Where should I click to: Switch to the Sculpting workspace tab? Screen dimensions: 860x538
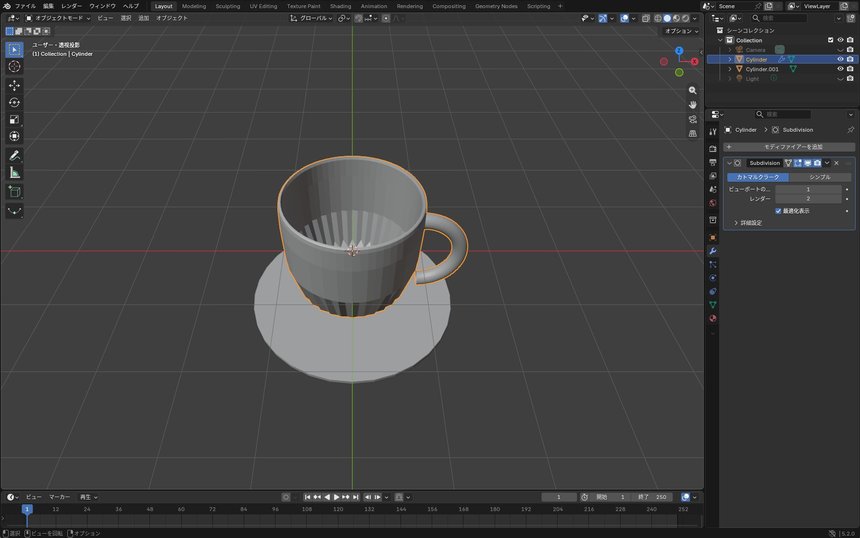(228, 6)
